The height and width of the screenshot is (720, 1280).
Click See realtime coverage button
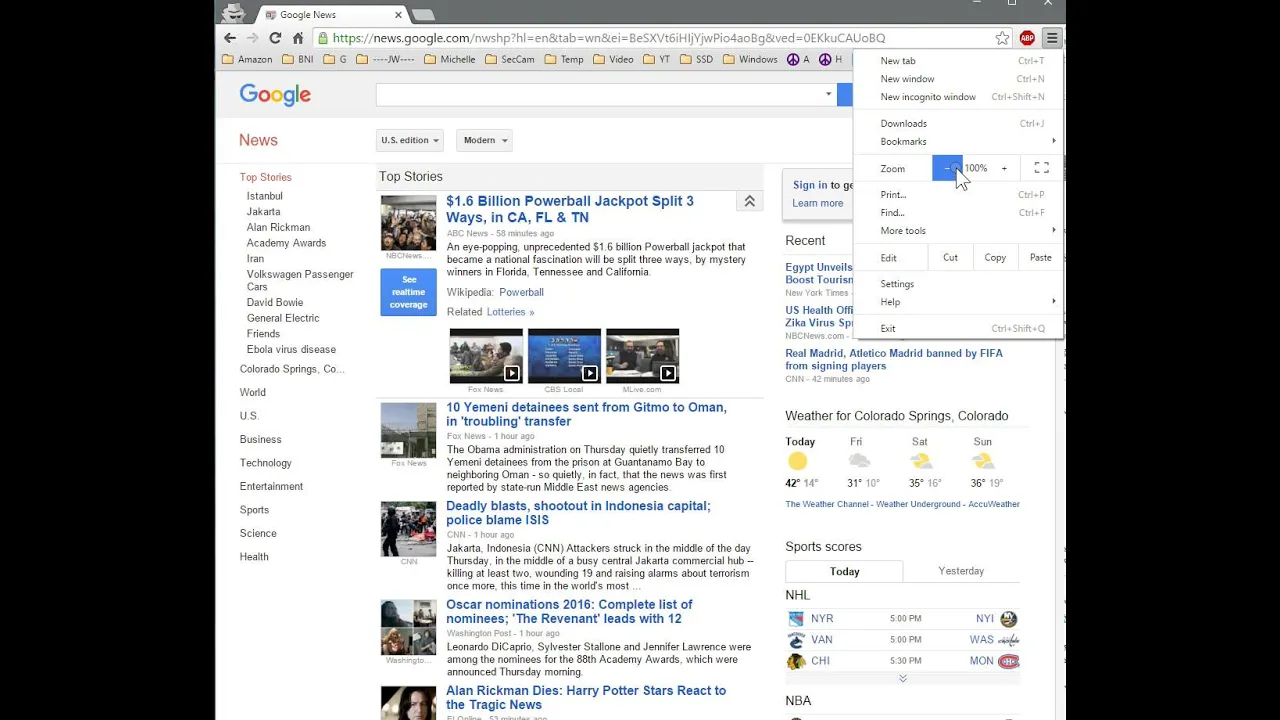408,292
